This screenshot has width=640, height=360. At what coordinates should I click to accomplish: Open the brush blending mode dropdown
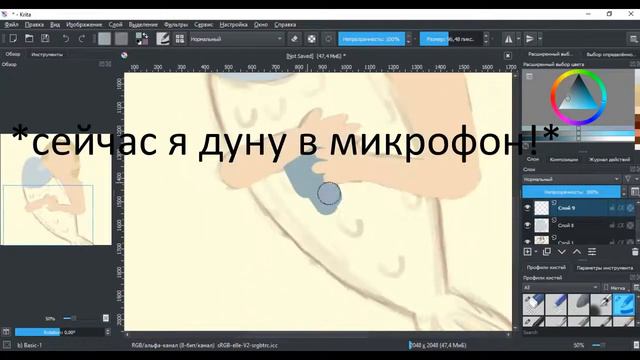click(236, 39)
